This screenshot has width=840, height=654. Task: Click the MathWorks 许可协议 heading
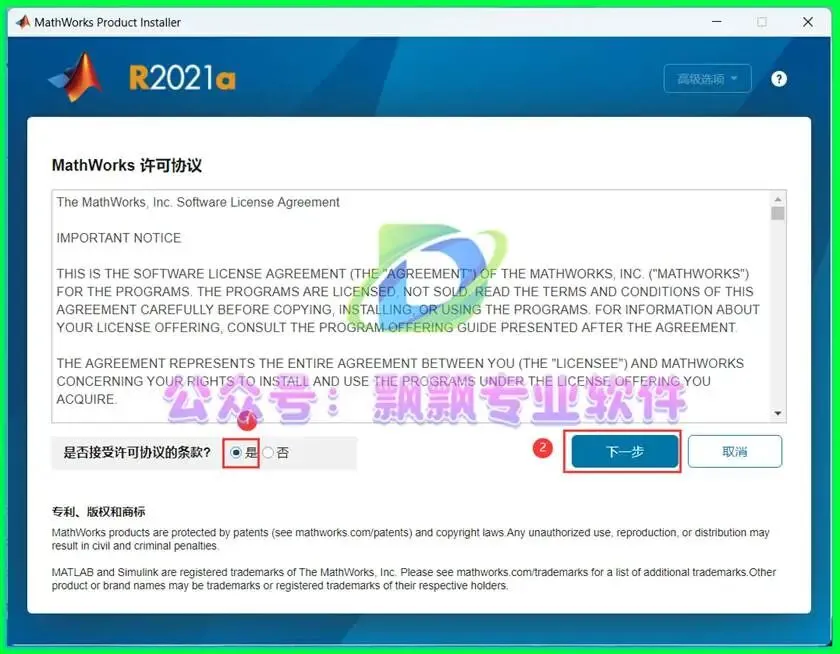click(x=127, y=165)
